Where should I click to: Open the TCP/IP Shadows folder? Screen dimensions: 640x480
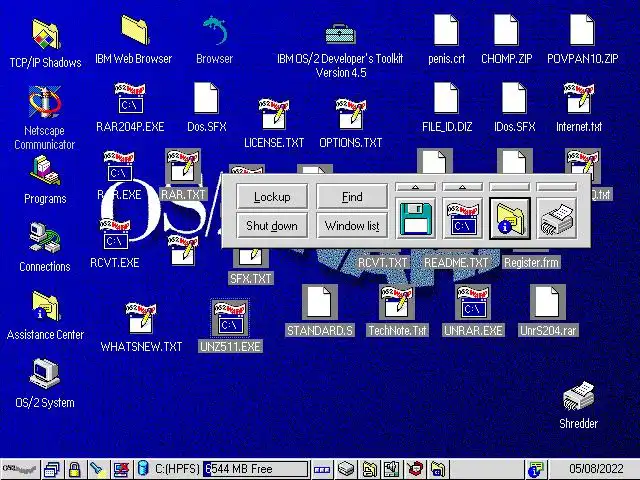[x=46, y=35]
